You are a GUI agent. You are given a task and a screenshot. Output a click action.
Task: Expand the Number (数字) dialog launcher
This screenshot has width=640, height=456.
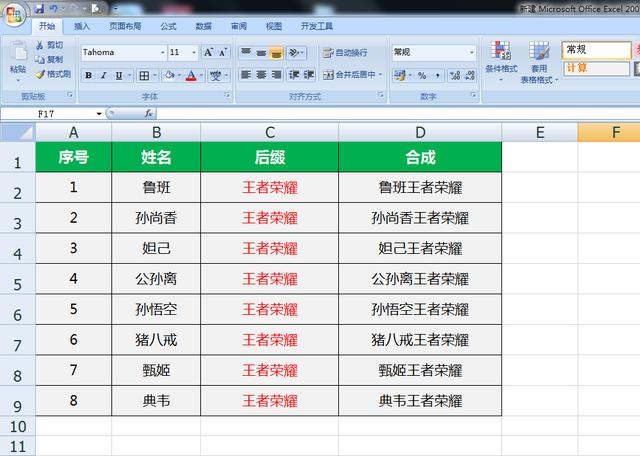pos(473,95)
